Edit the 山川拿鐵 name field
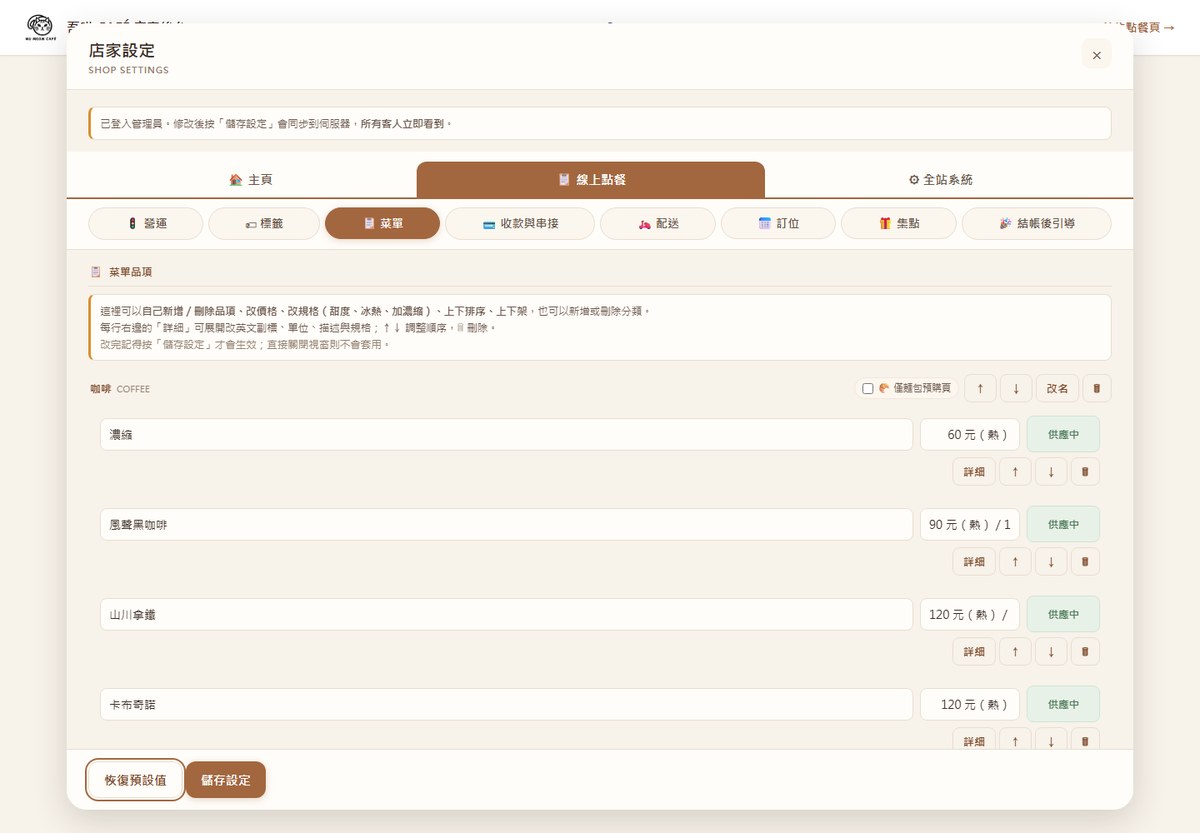 [506, 615]
